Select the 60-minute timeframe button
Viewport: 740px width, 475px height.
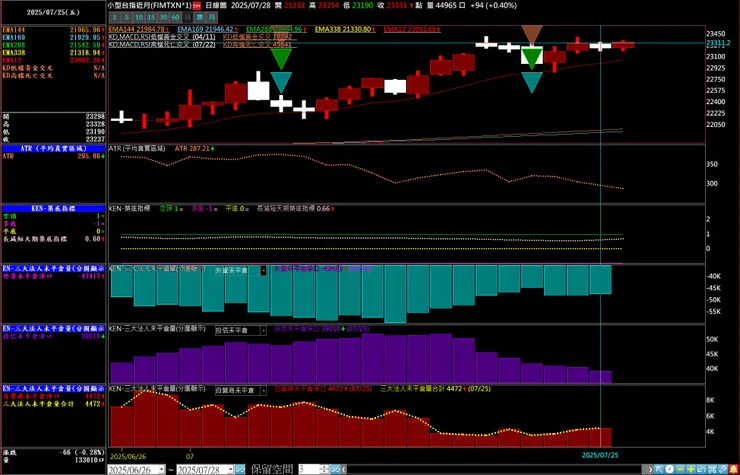point(176,17)
